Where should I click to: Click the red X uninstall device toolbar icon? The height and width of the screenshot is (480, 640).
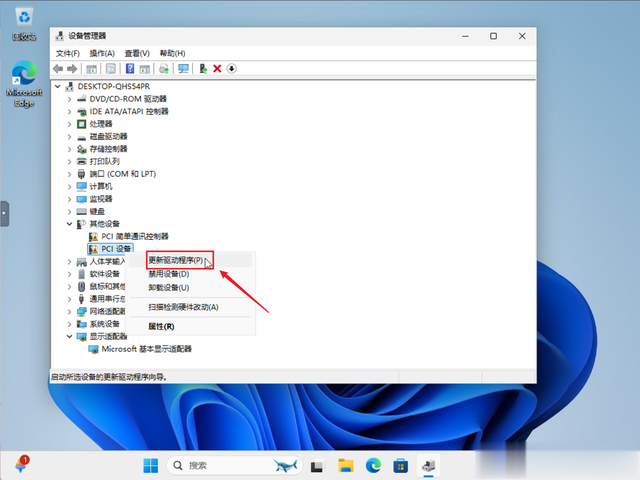pos(217,69)
